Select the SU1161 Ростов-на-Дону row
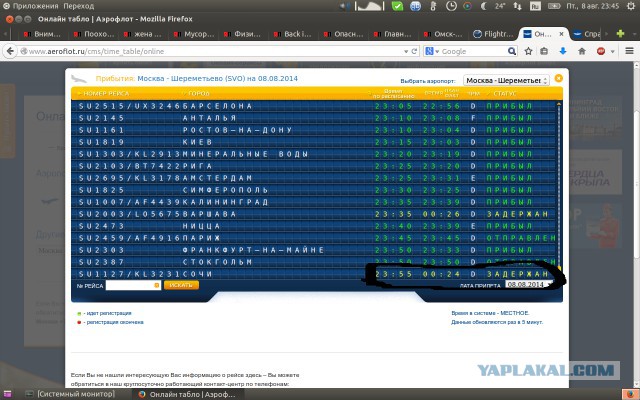Image resolution: width=640 pixels, height=400 pixels. 313,130
